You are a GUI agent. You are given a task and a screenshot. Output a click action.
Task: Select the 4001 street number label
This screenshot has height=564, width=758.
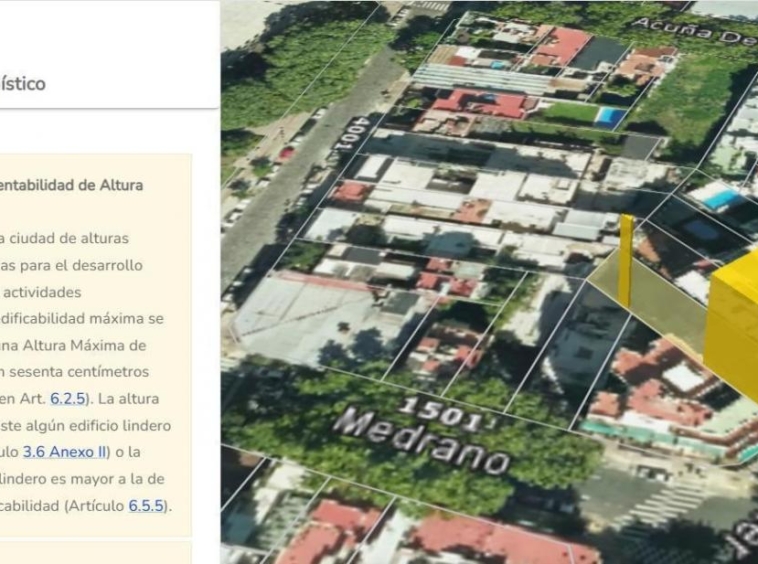click(349, 134)
